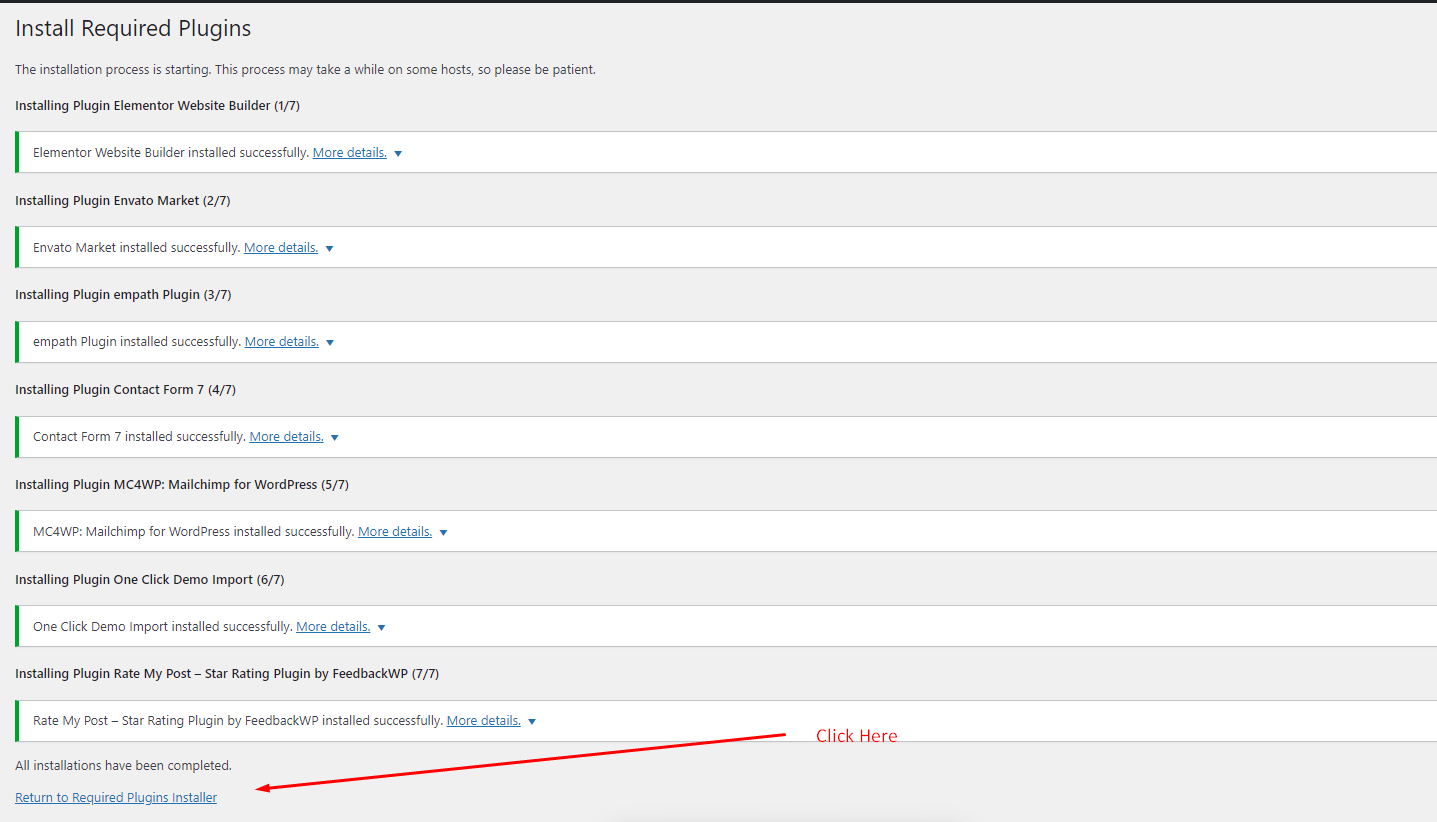Click 'More details' for One Click Demo Import
The height and width of the screenshot is (822, 1437).
(x=333, y=627)
